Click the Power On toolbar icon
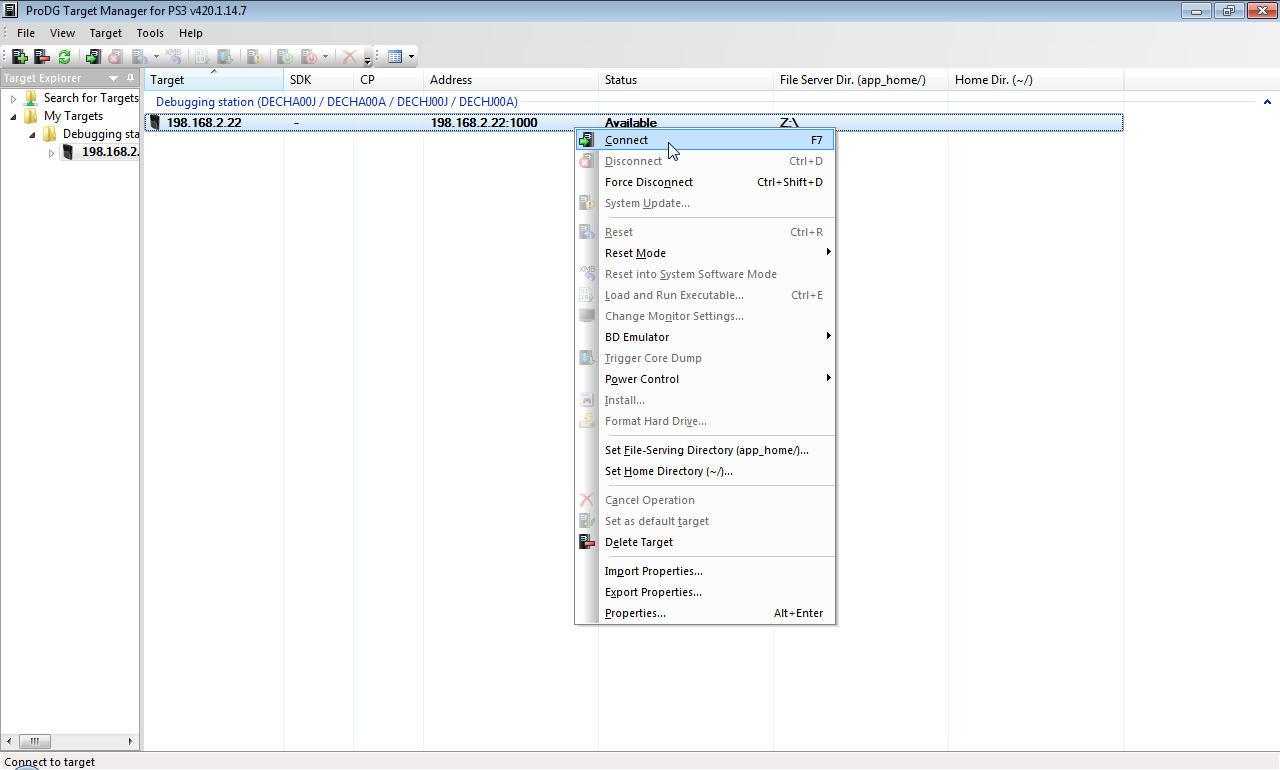 pos(284,57)
